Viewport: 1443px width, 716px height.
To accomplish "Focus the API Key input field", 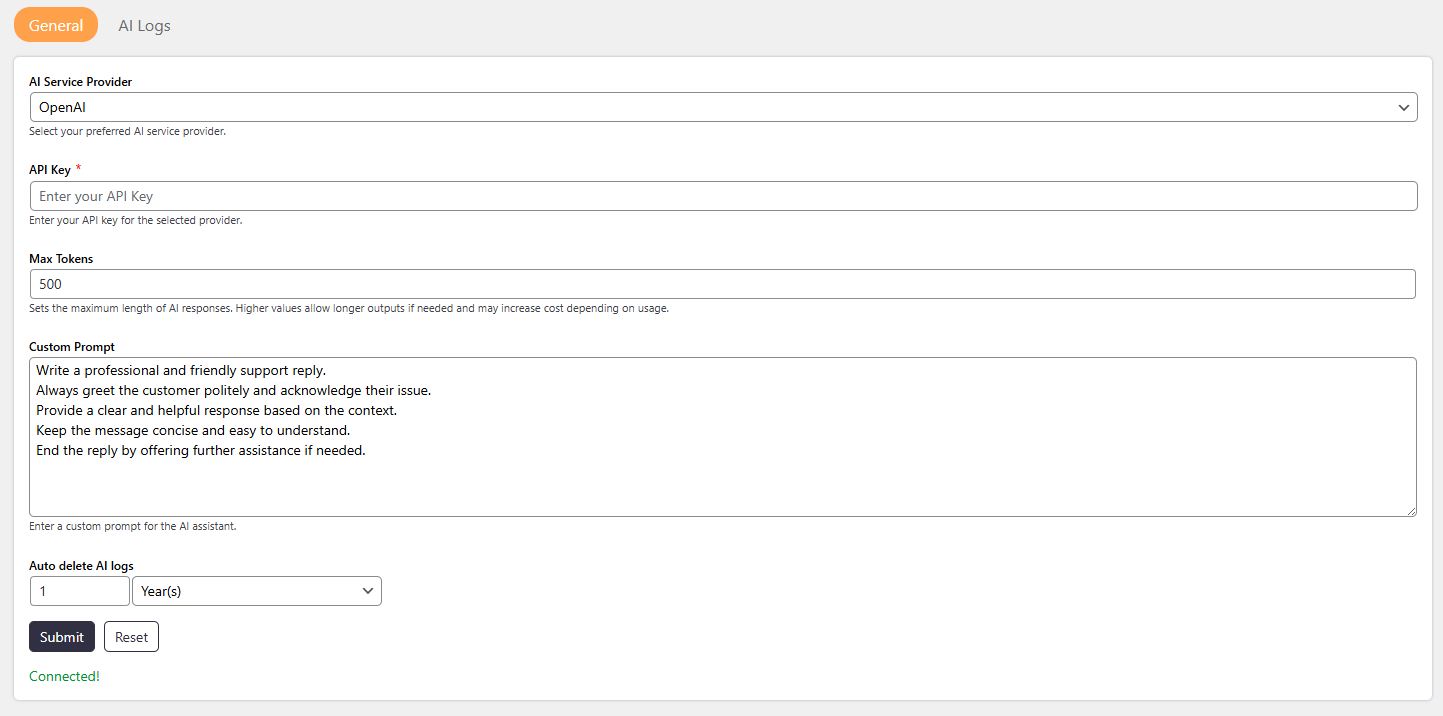I will click(723, 196).
